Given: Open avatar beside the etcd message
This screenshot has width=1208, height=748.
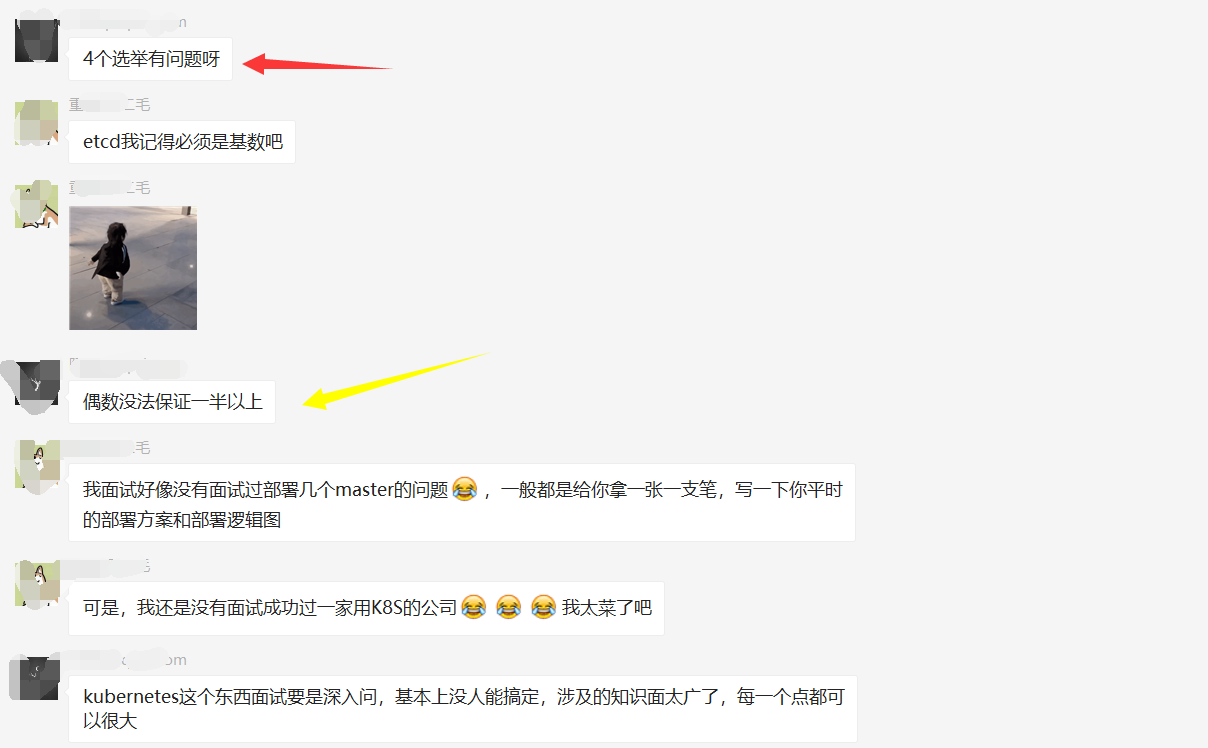Looking at the screenshot, I should point(37,122).
